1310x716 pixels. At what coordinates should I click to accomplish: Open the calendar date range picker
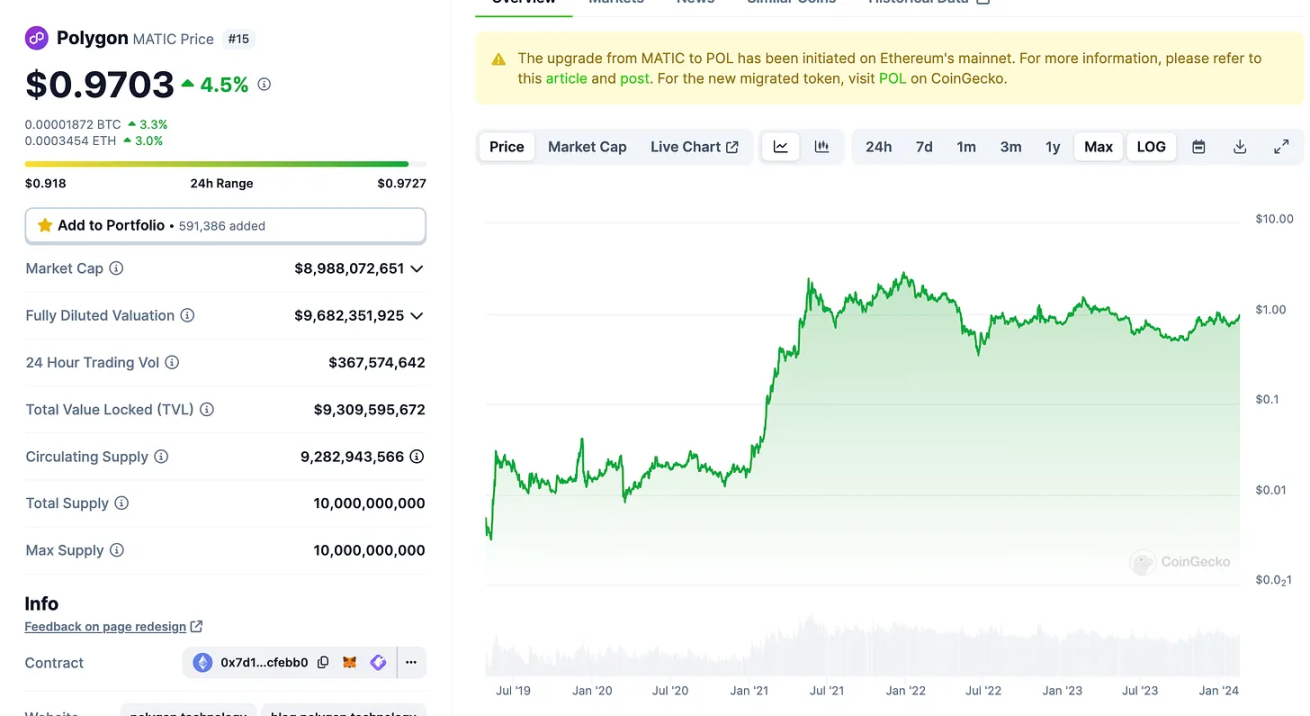click(1198, 147)
